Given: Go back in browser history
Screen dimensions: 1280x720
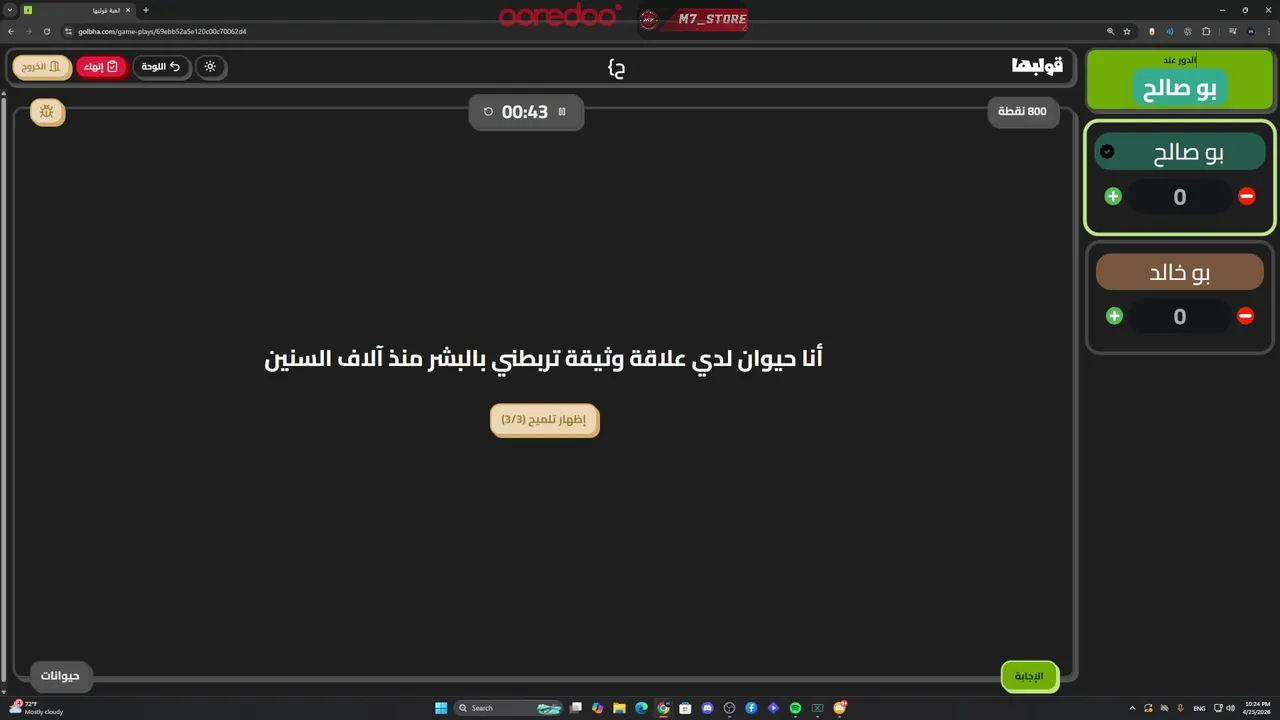Looking at the screenshot, I should click(x=11, y=31).
